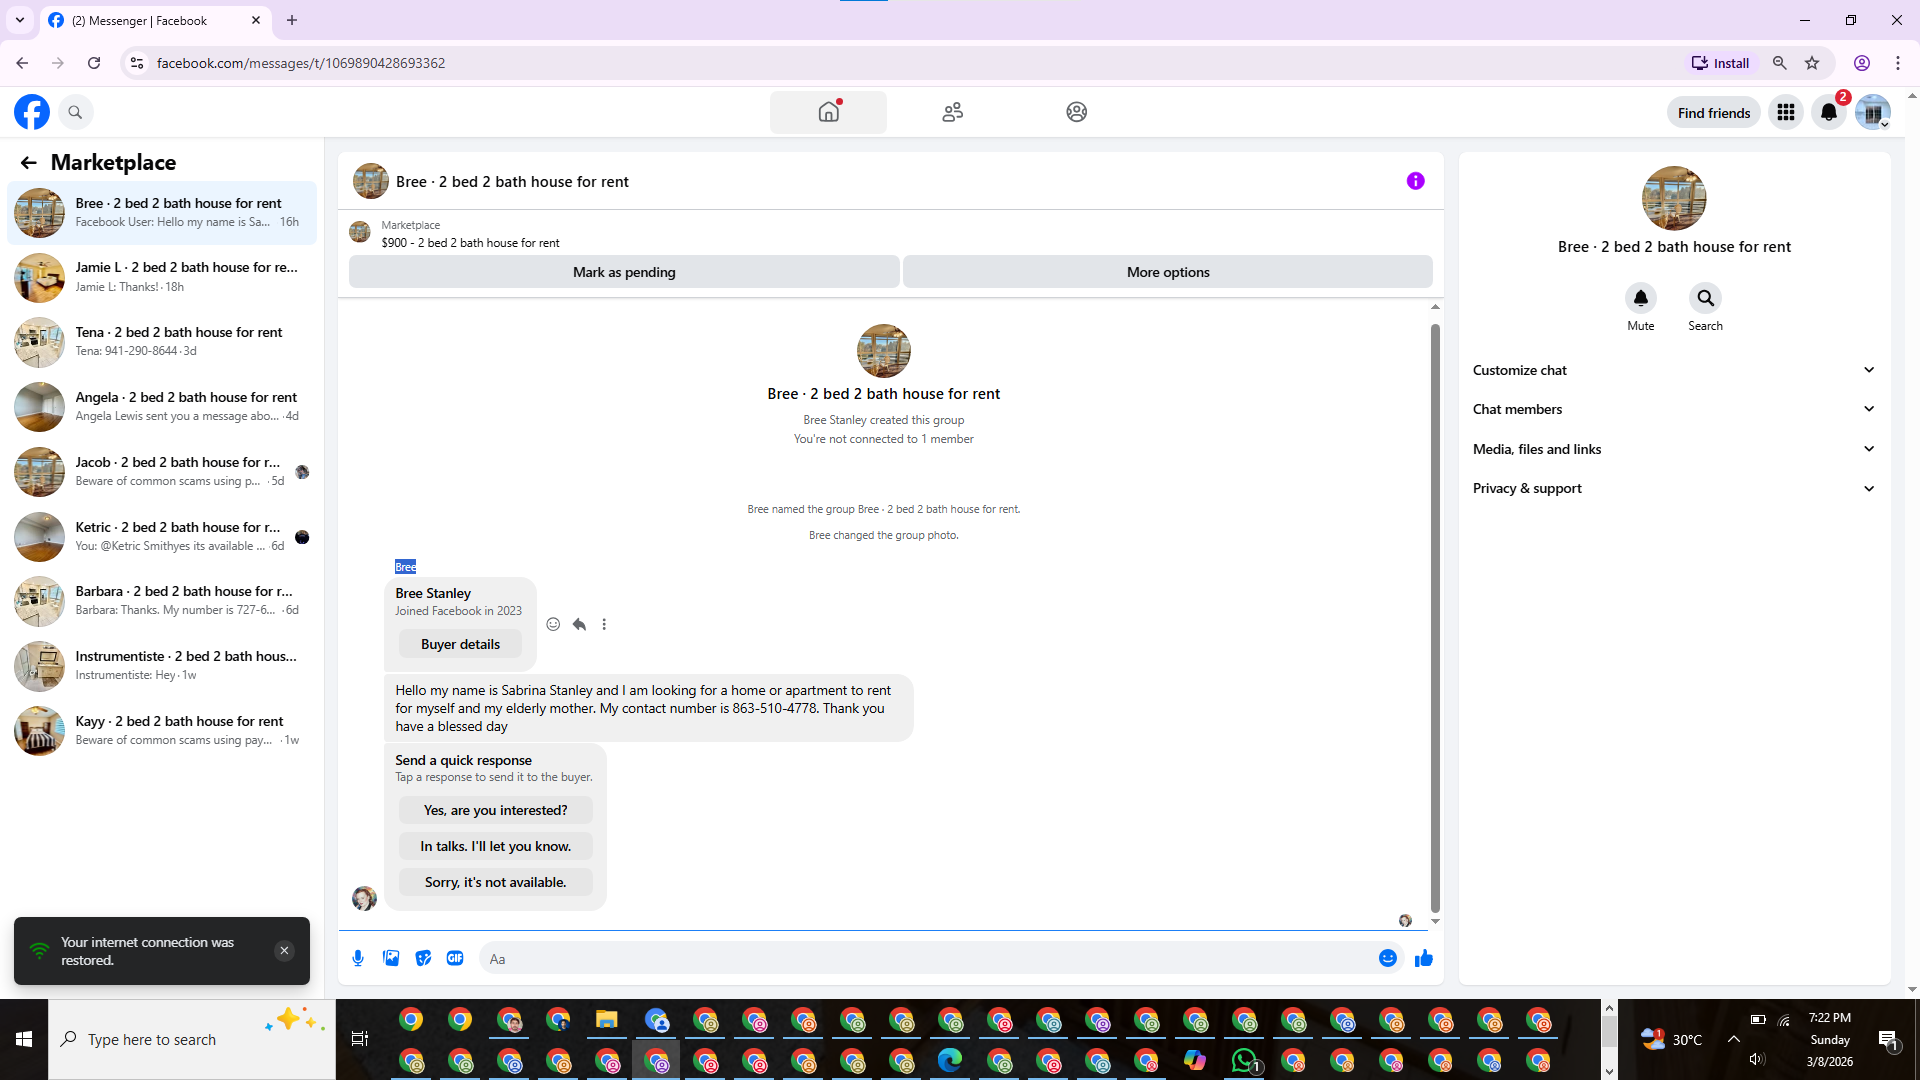Open the Friends tab in top navigation
The image size is (1920, 1080).
click(952, 112)
